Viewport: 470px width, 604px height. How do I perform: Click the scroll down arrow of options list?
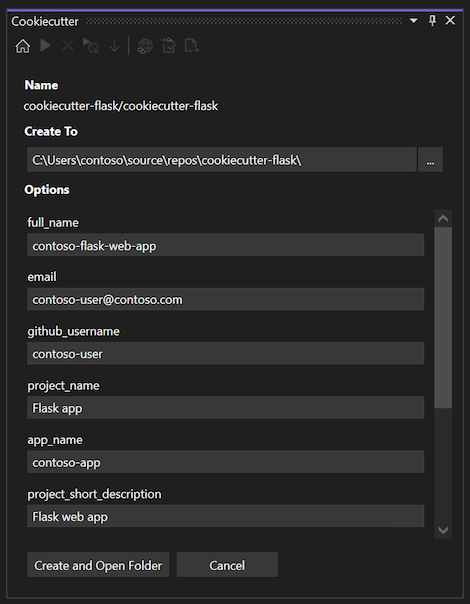(443, 530)
